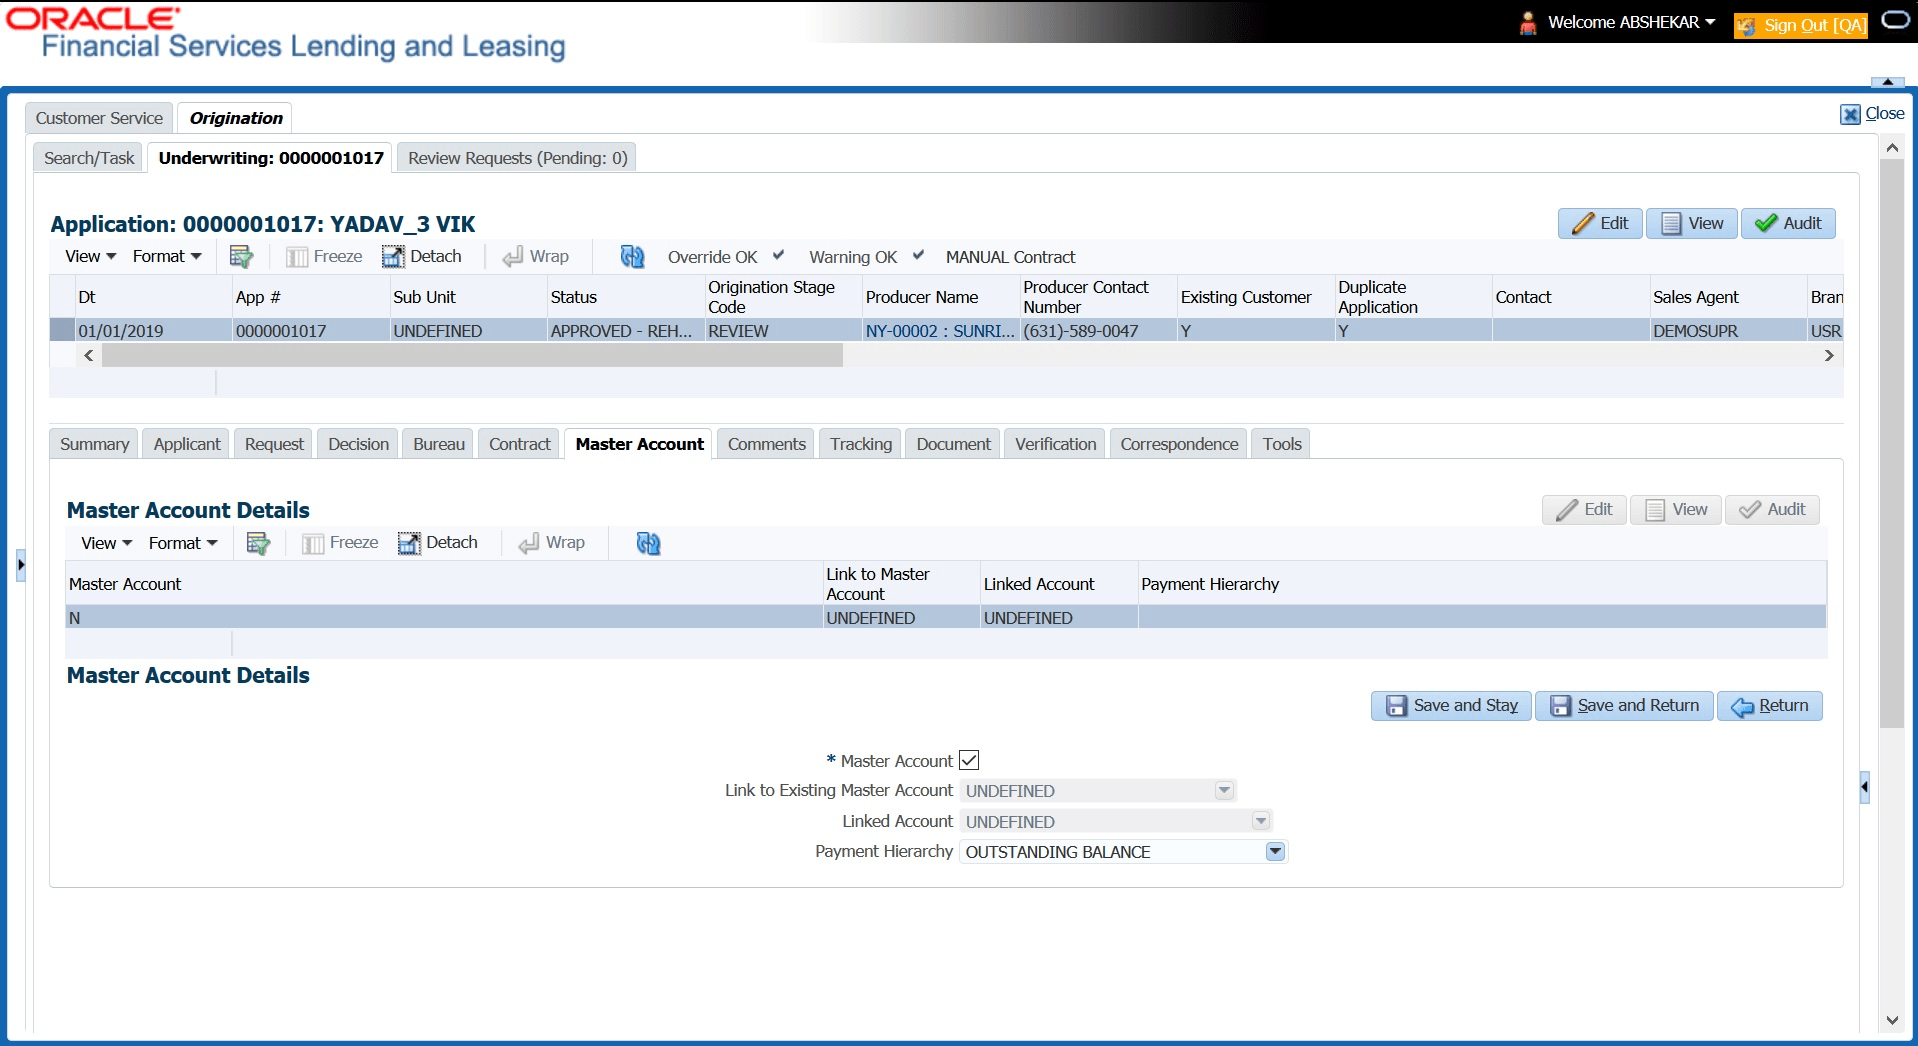Click producer link NY-00002 : SUNRI...

click(x=940, y=331)
